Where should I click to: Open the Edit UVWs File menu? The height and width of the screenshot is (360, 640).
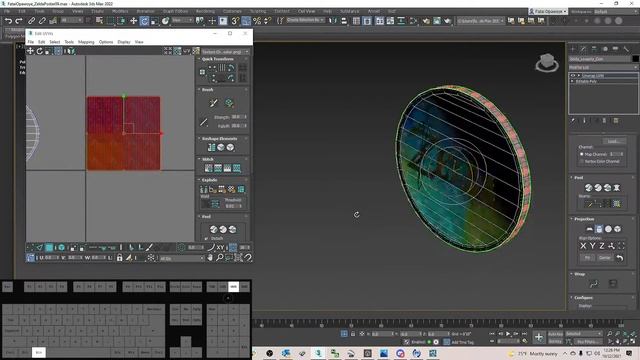(x=31, y=42)
